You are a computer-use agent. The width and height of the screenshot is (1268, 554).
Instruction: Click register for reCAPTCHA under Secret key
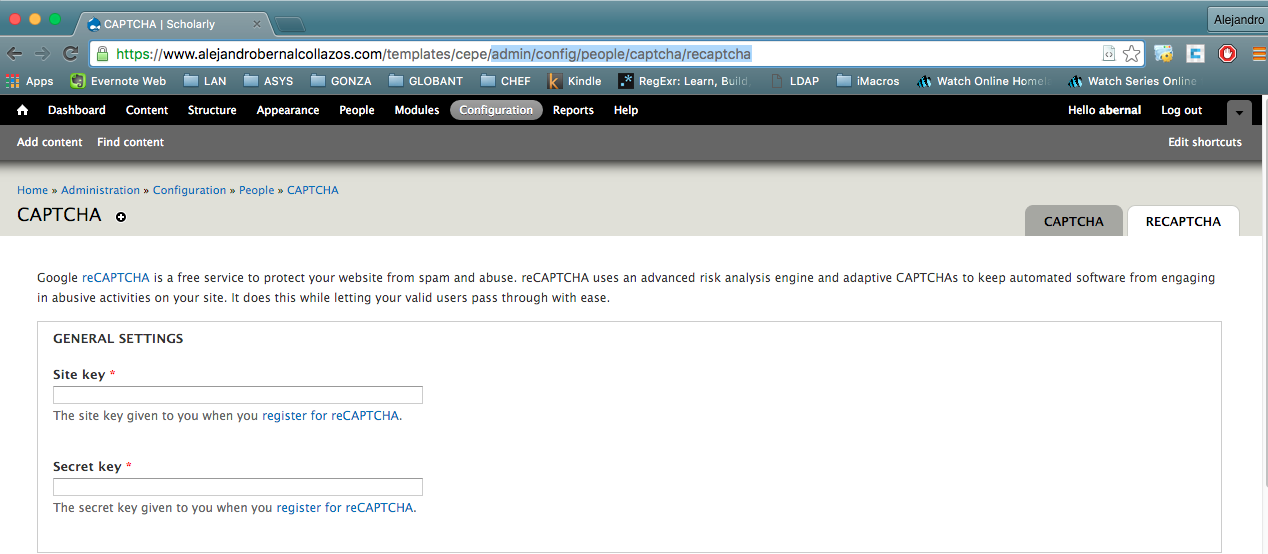click(345, 508)
